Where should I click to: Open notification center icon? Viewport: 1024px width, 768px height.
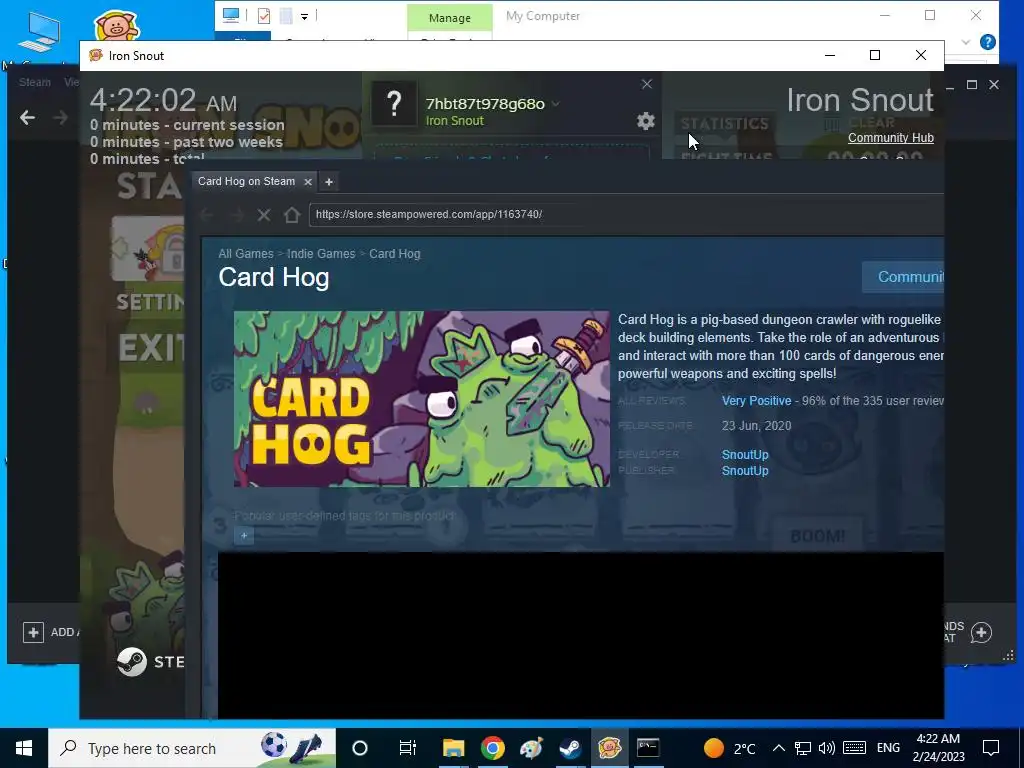[991, 748]
